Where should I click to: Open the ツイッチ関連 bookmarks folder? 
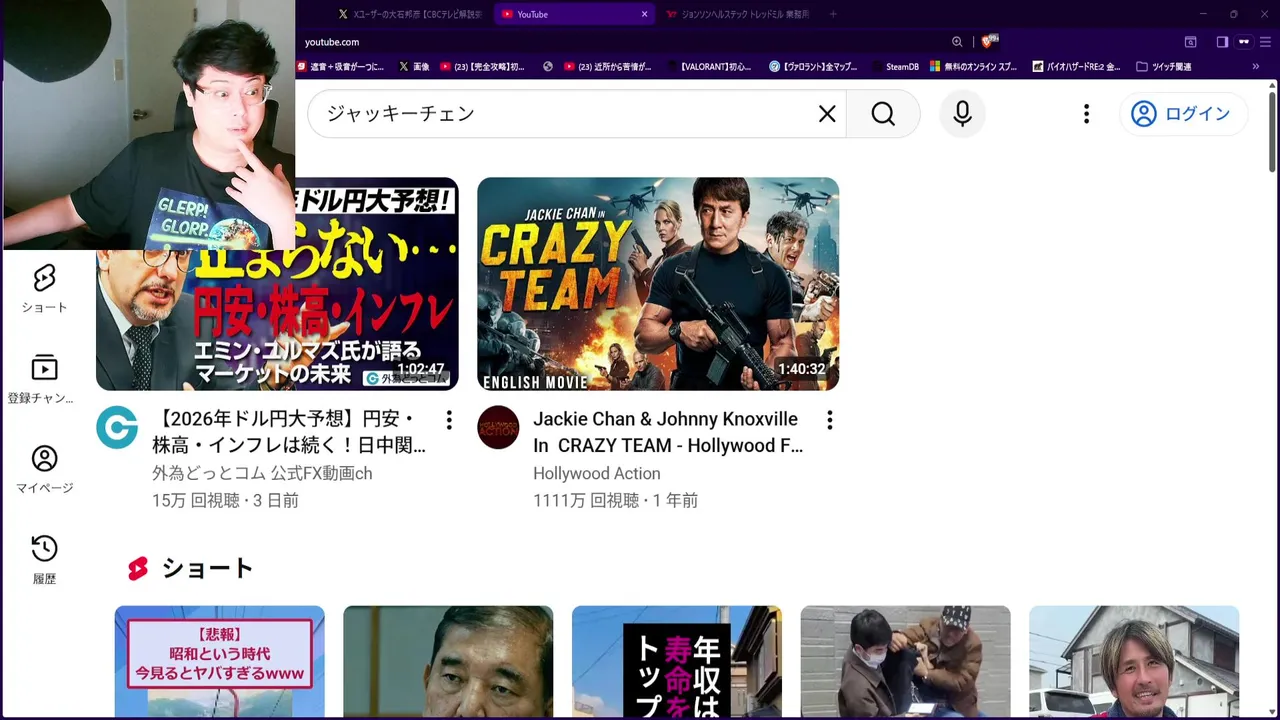point(1164,67)
